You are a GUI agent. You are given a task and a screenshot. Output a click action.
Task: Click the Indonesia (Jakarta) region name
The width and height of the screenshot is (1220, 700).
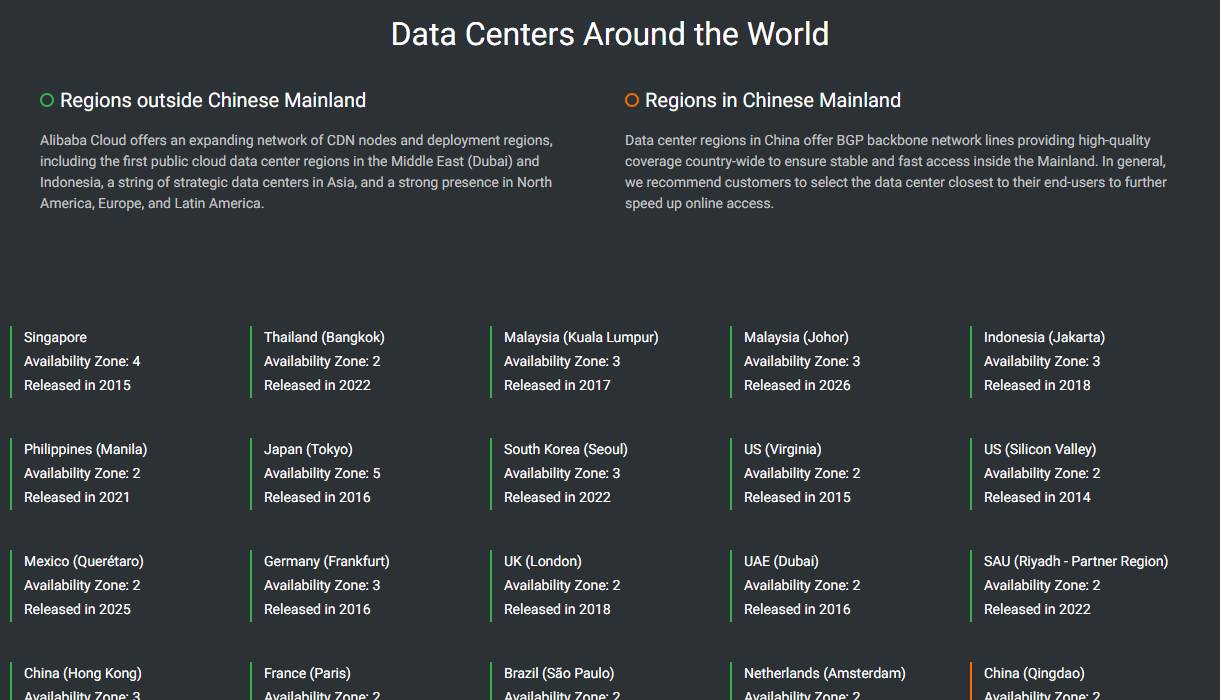click(1044, 337)
